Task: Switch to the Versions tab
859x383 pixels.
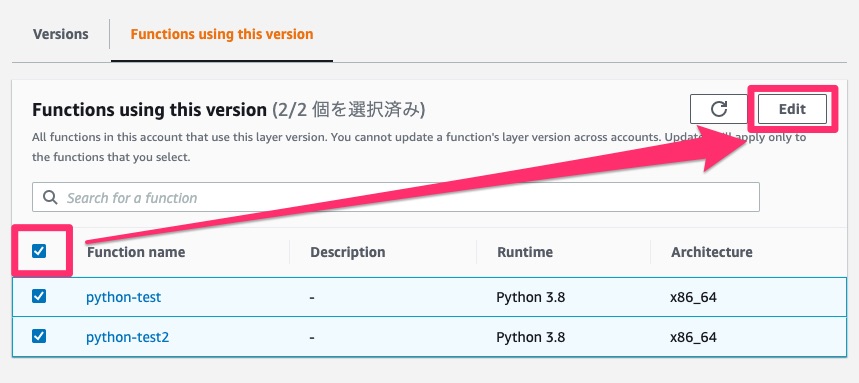Action: click(60, 34)
